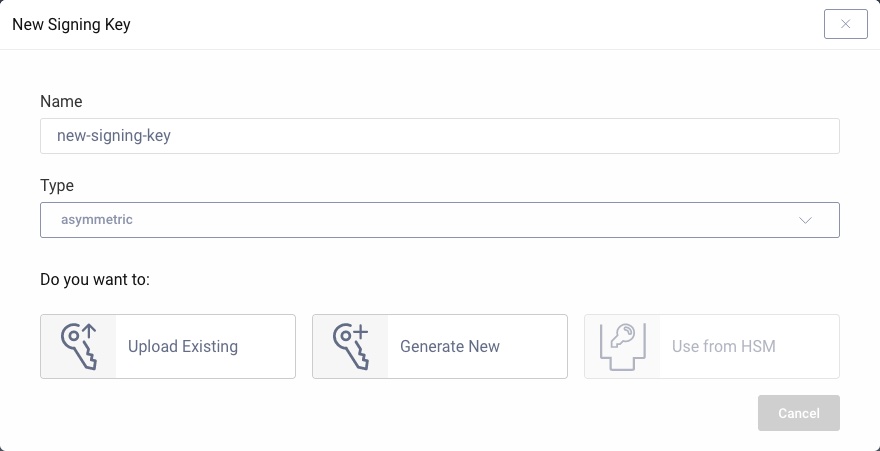This screenshot has height=451, width=880.
Task: Select the Generate New option
Action: 440,346
